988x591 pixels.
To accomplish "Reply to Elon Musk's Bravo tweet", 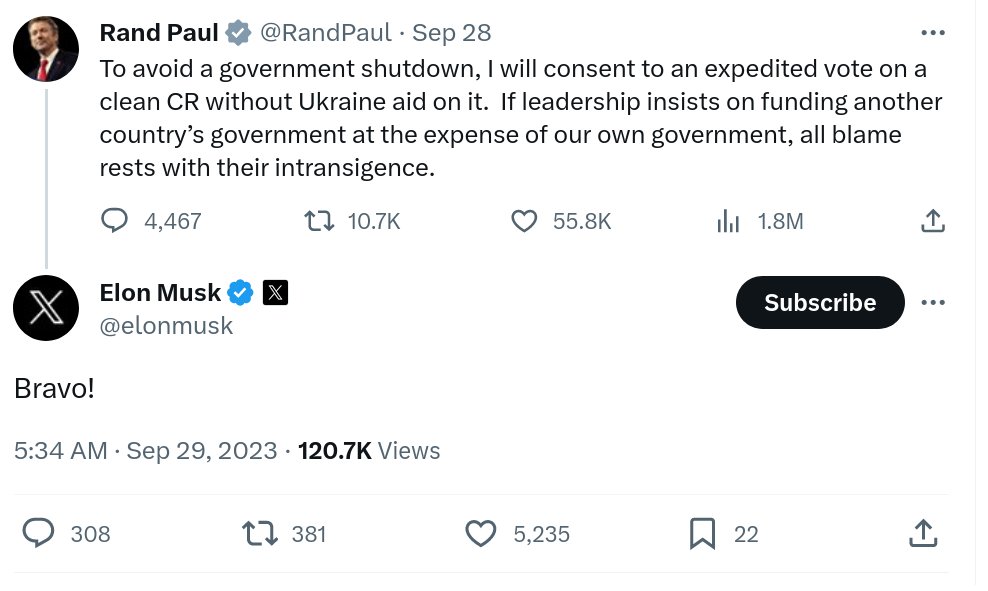I will coord(38,534).
